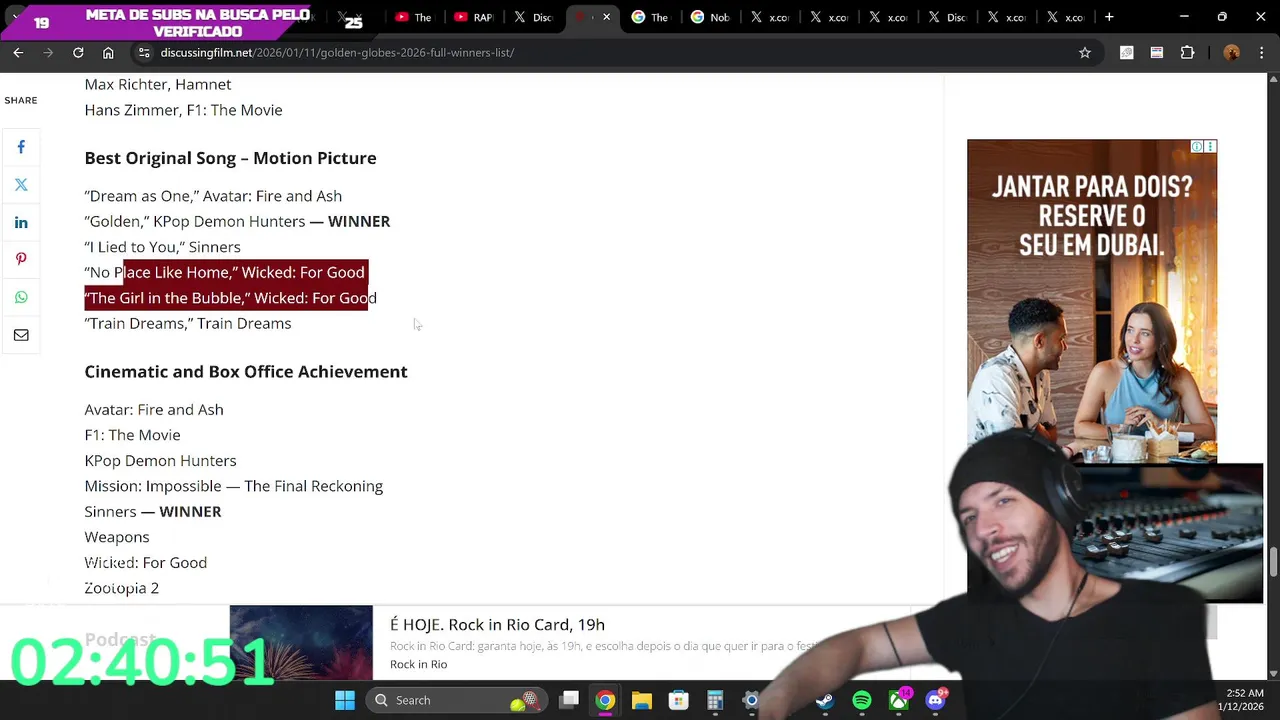This screenshot has width=1280, height=720.
Task: Reload the current page
Action: tap(78, 52)
